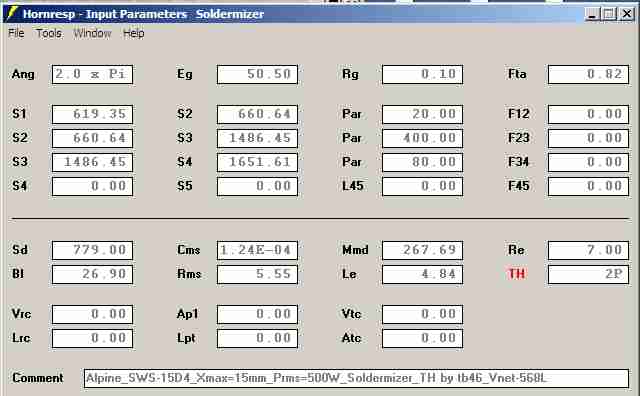Click the Comment label

(x=38, y=378)
